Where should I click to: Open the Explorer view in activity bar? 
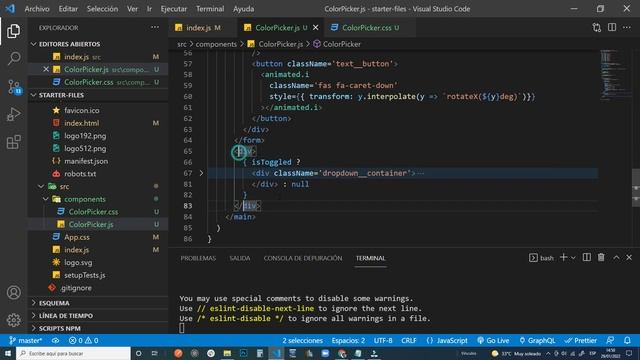13,31
